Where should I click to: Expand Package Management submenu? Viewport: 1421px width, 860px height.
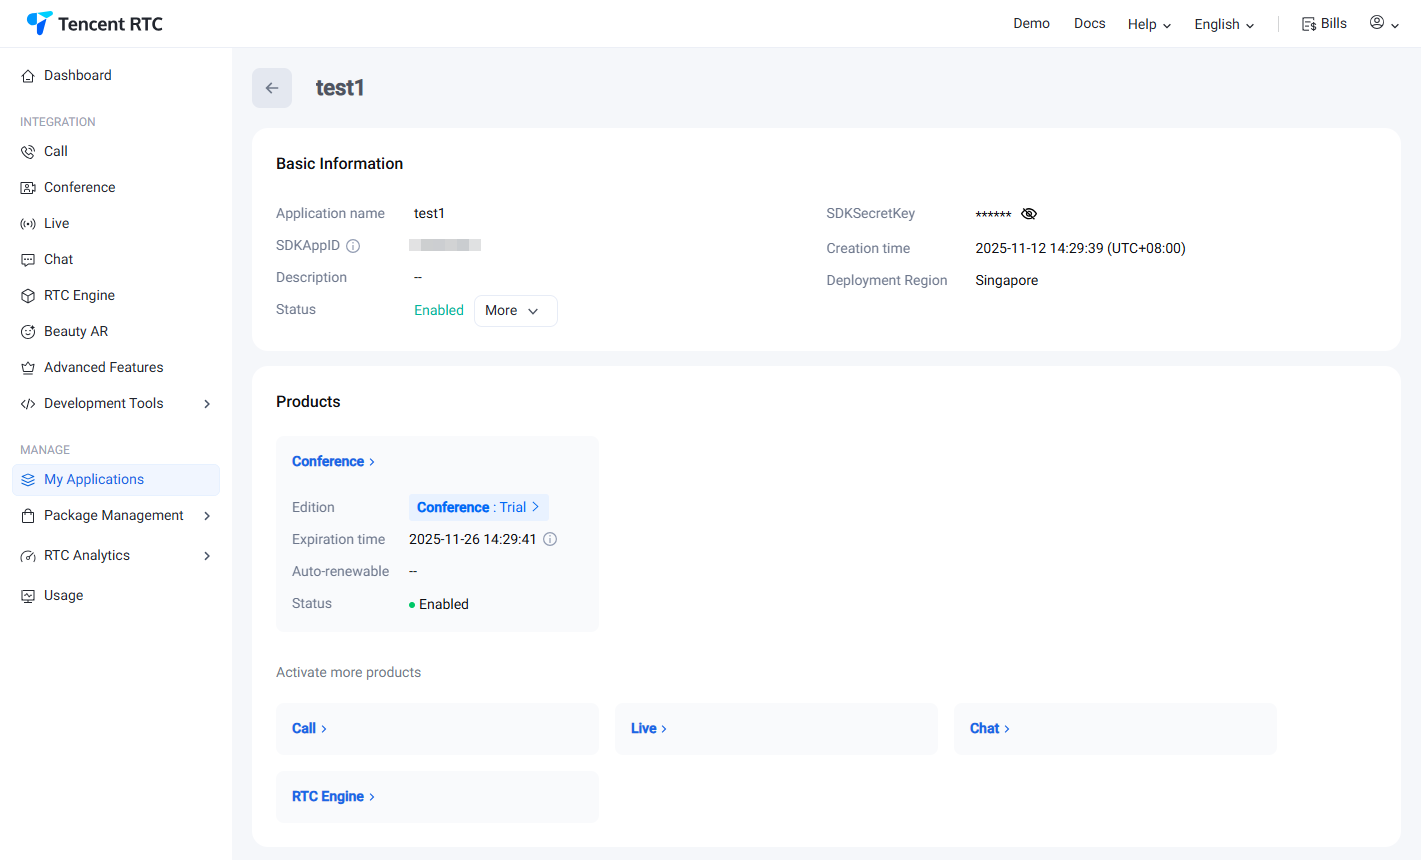(x=116, y=516)
